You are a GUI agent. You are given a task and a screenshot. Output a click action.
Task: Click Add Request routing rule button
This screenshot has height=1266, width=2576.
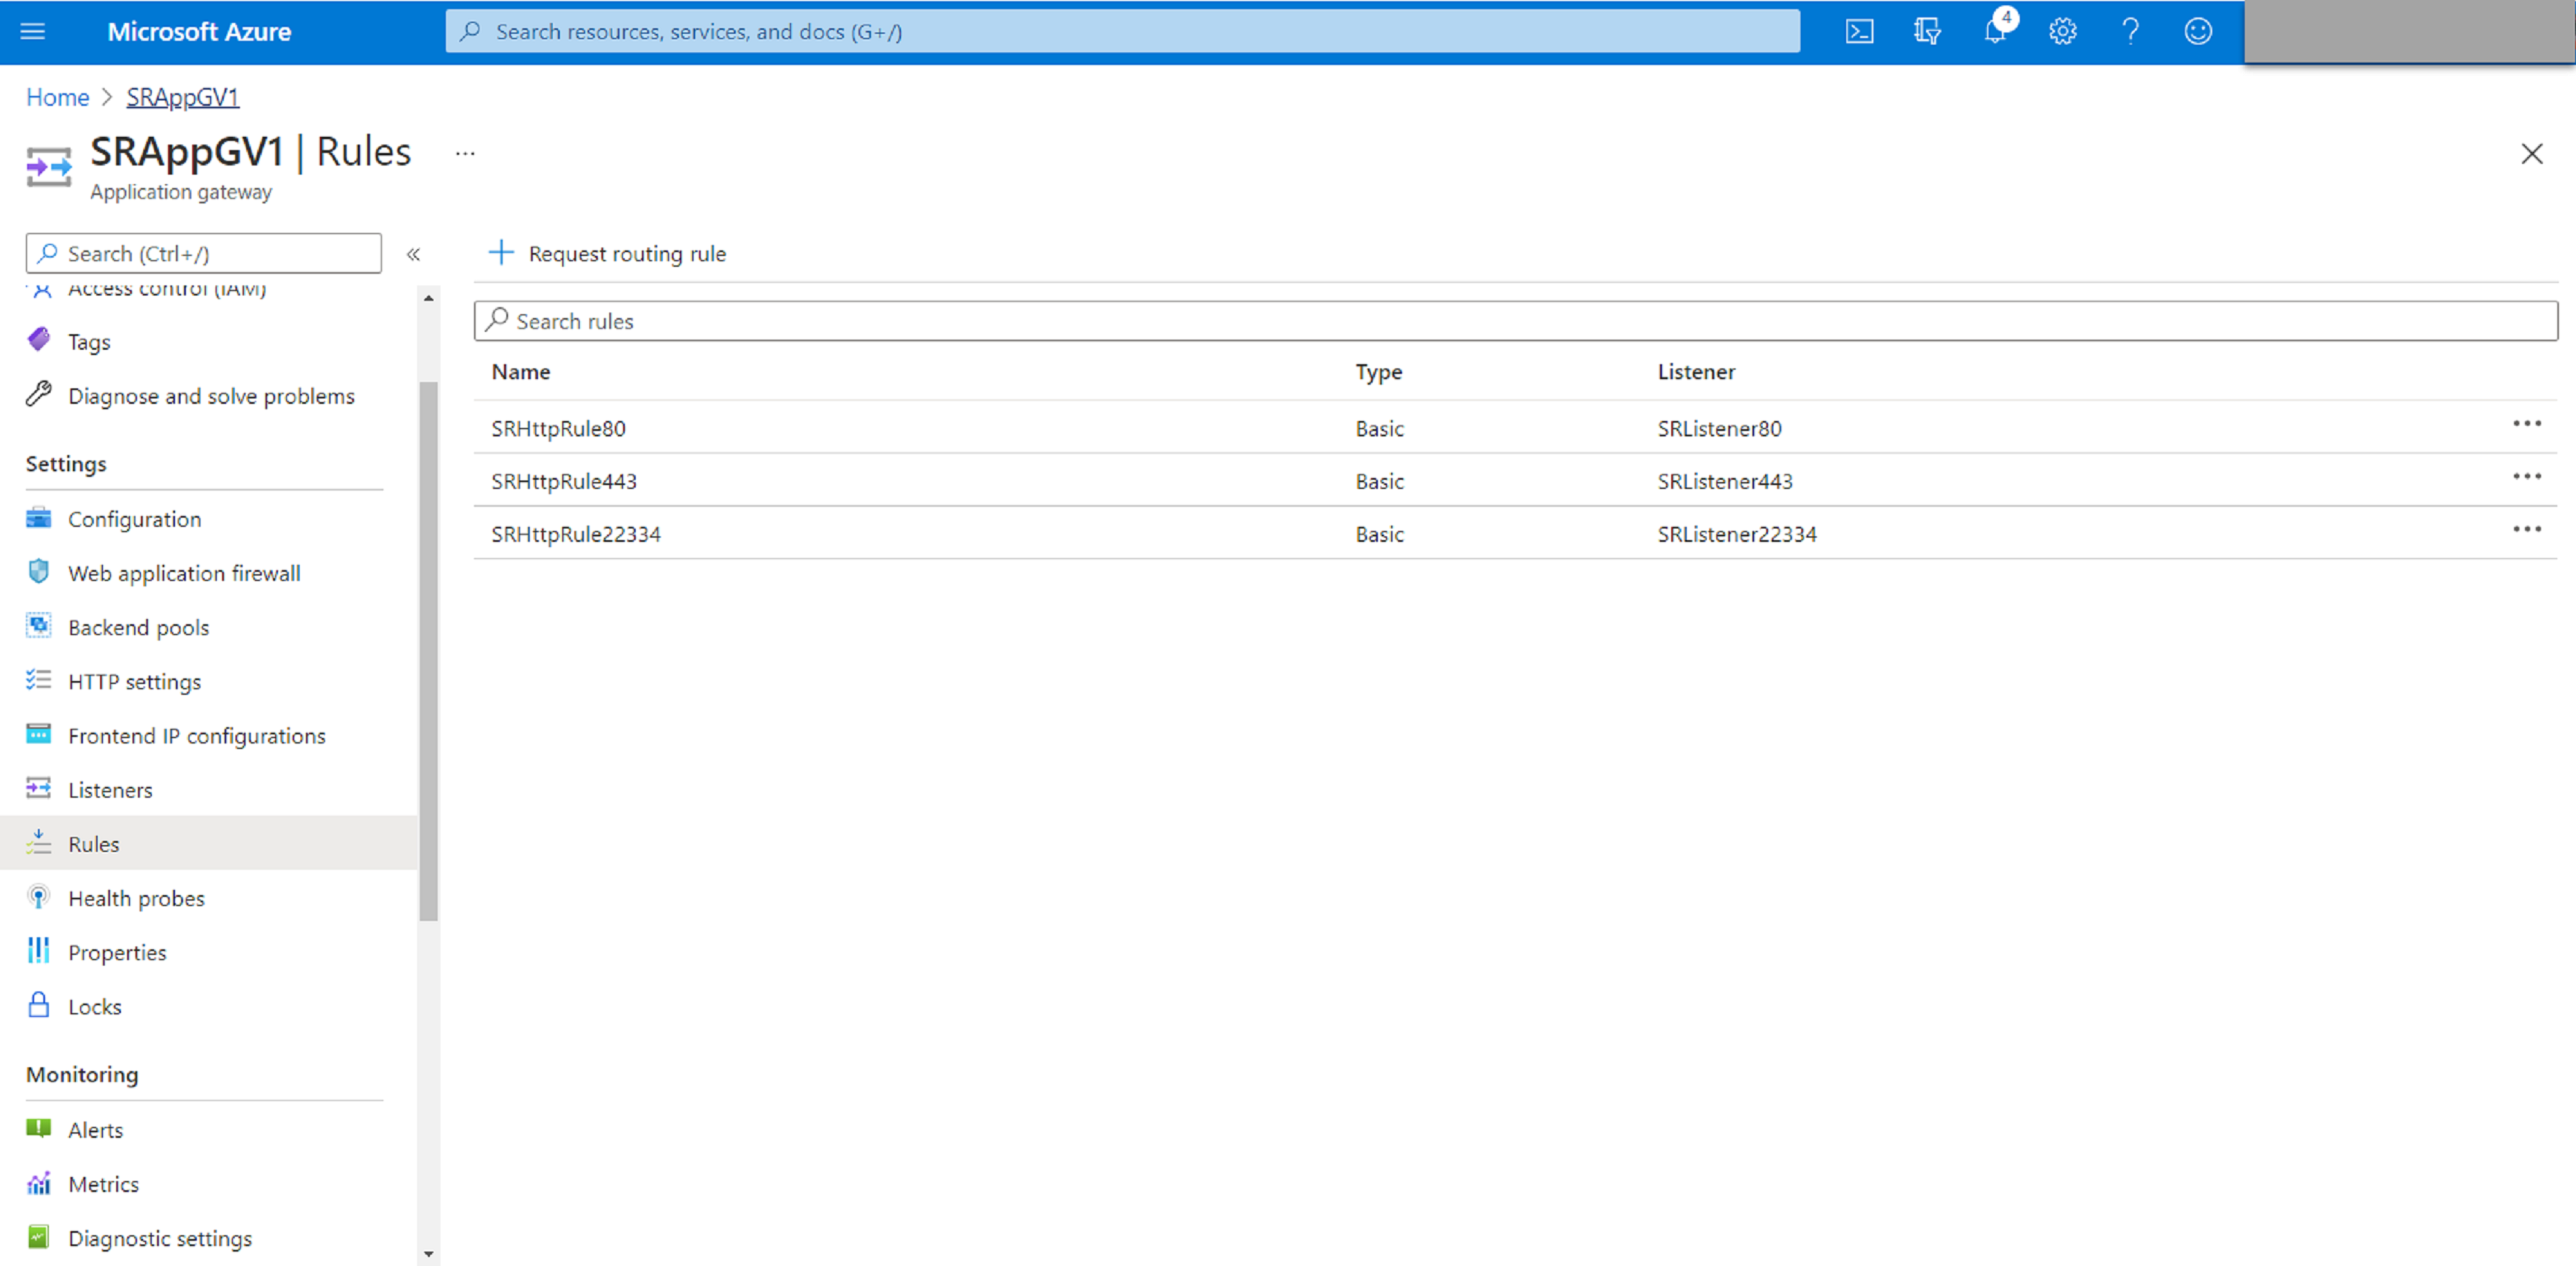tap(608, 253)
